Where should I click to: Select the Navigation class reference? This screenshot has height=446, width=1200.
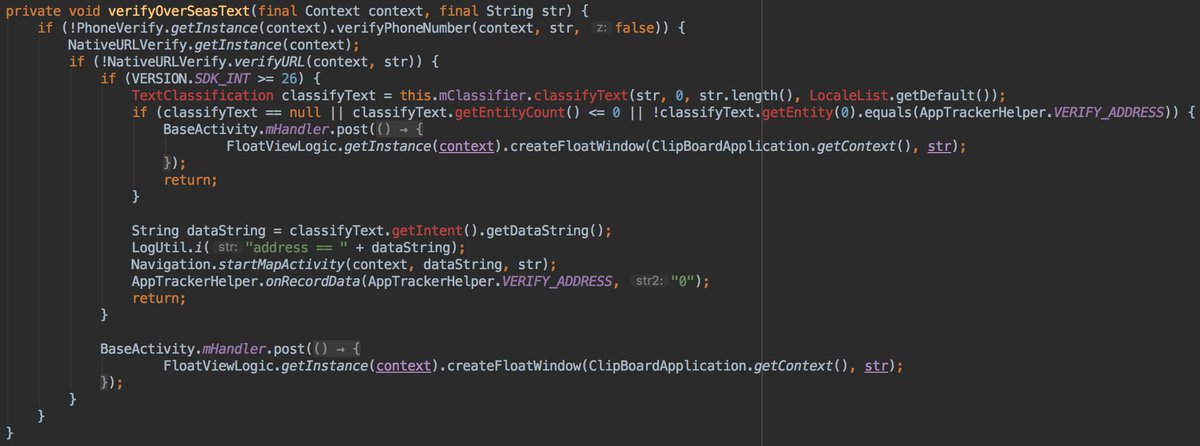point(171,265)
